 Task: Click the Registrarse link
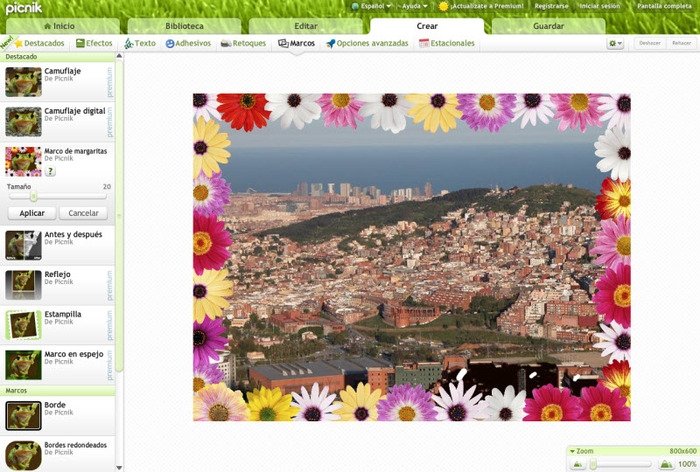click(x=551, y=6)
